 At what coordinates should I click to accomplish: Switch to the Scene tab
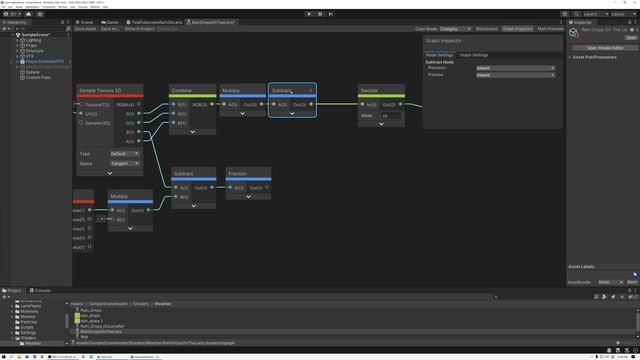coord(84,22)
